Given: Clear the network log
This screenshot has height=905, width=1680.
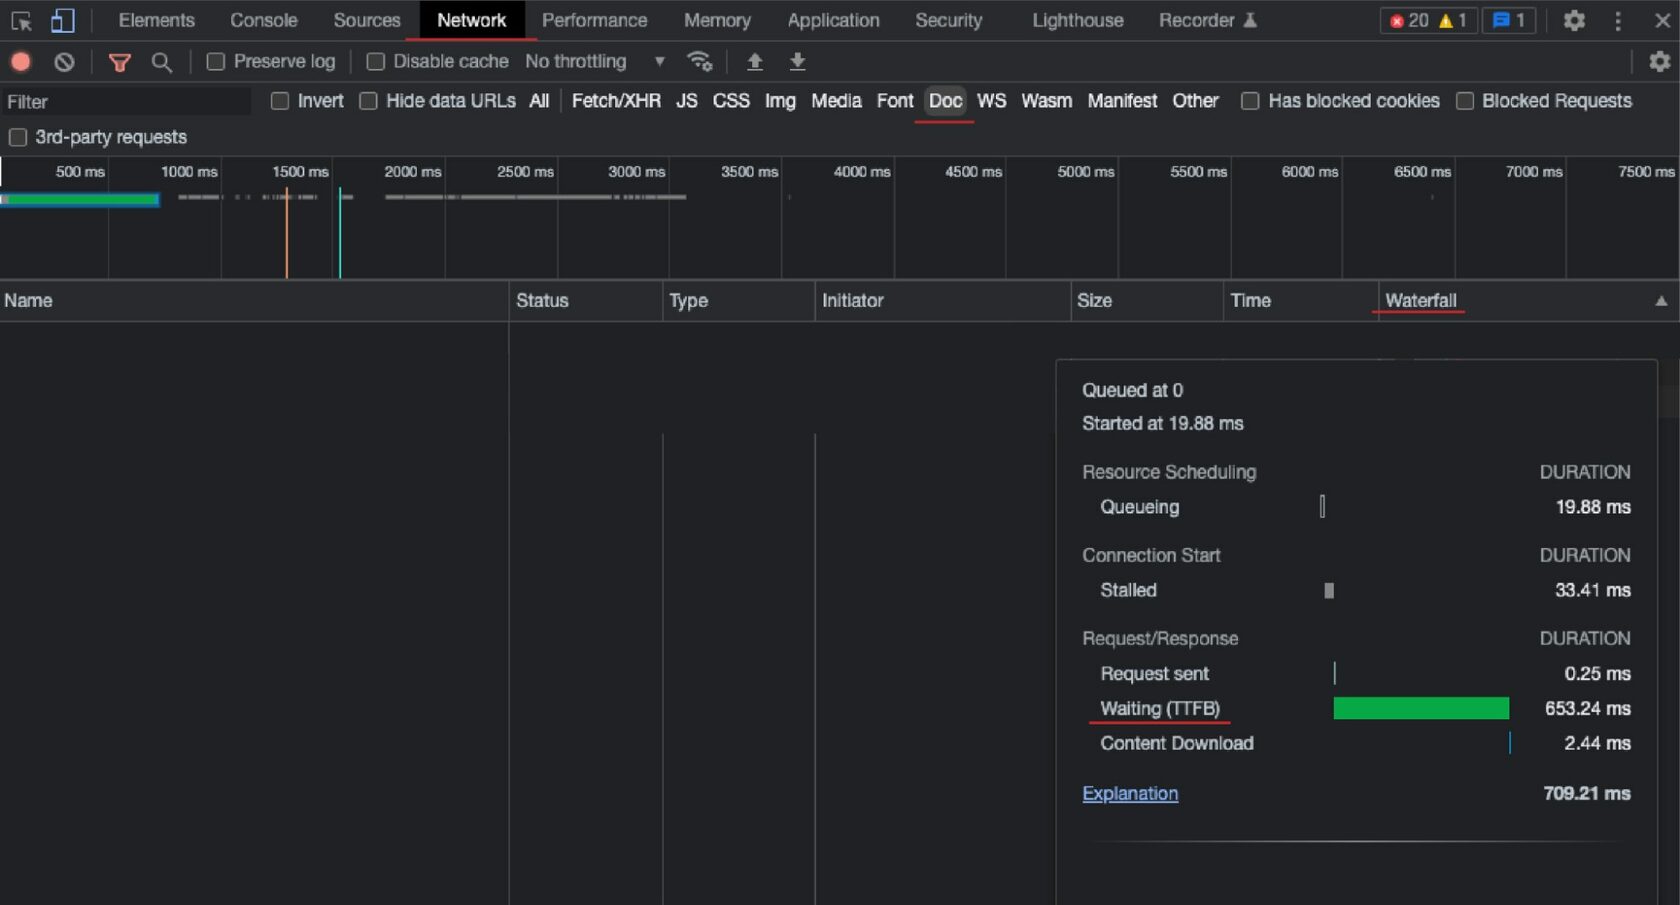Looking at the screenshot, I should pyautogui.click(x=64, y=62).
